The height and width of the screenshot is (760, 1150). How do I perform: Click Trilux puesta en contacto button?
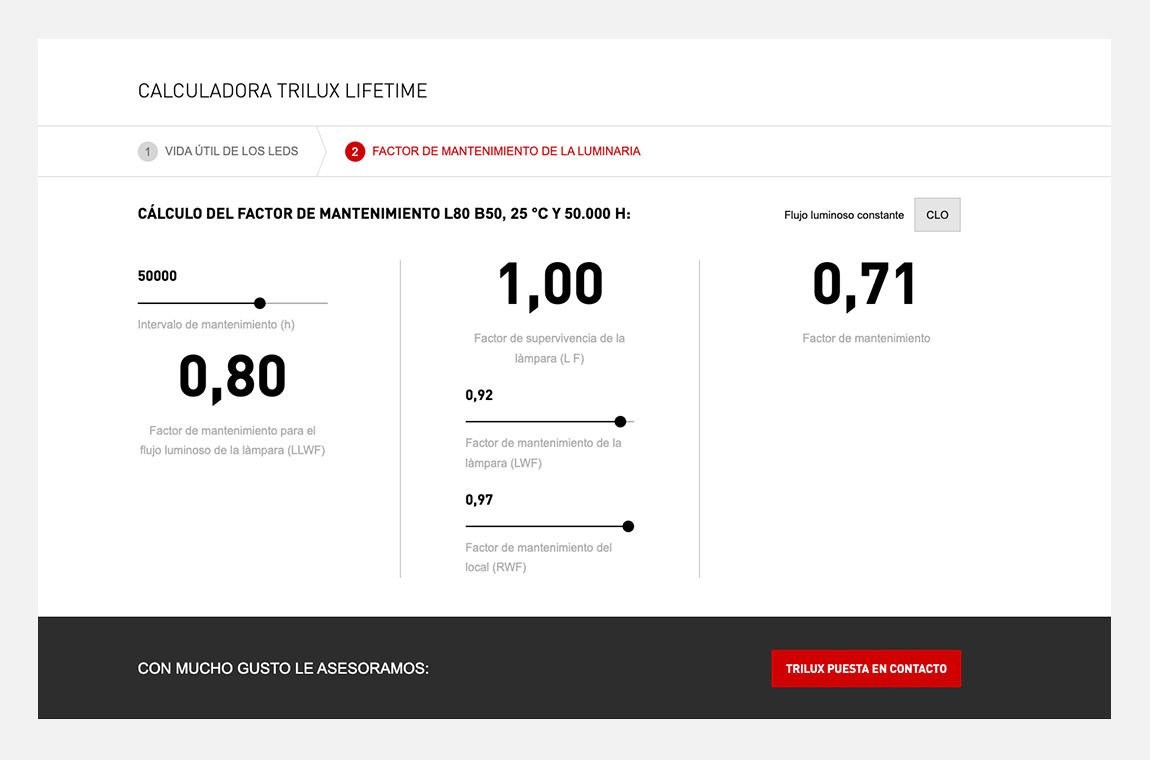coord(866,668)
